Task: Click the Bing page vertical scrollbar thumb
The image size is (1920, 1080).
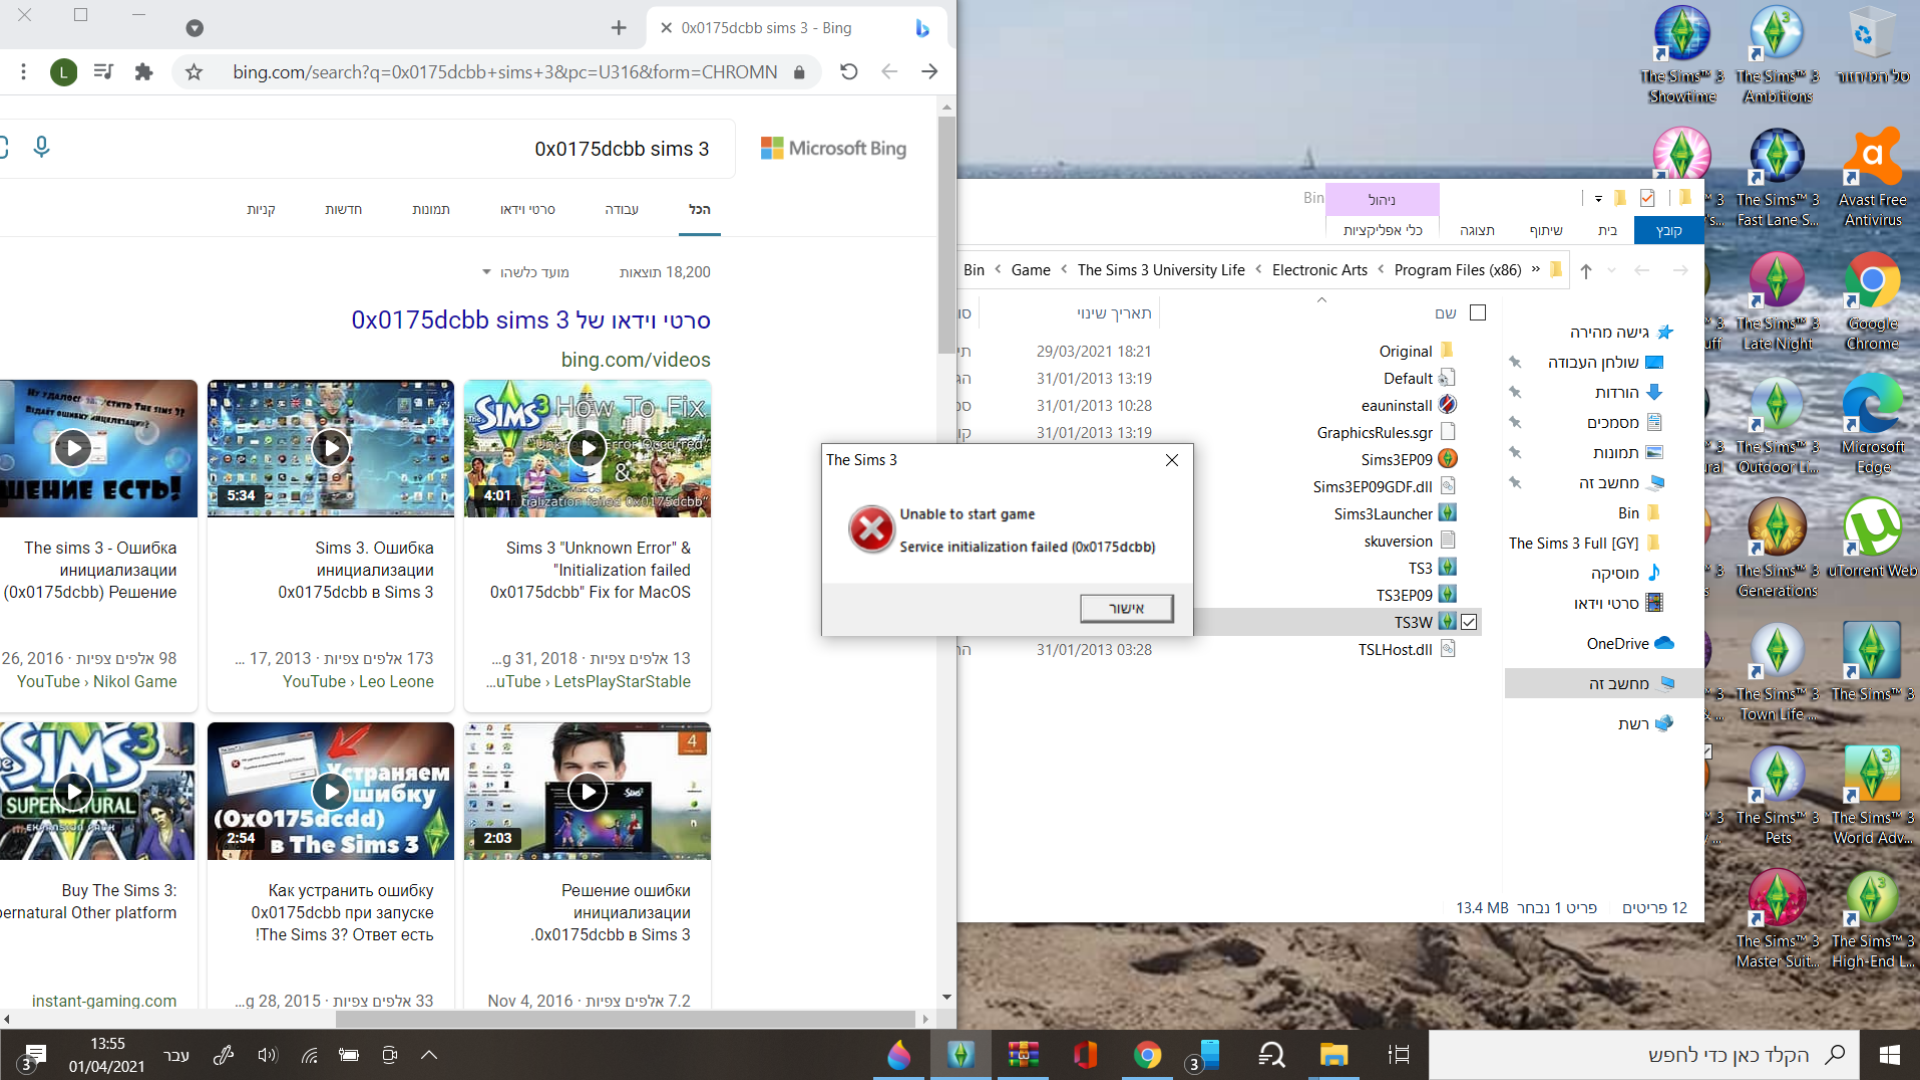Action: pyautogui.click(x=946, y=235)
